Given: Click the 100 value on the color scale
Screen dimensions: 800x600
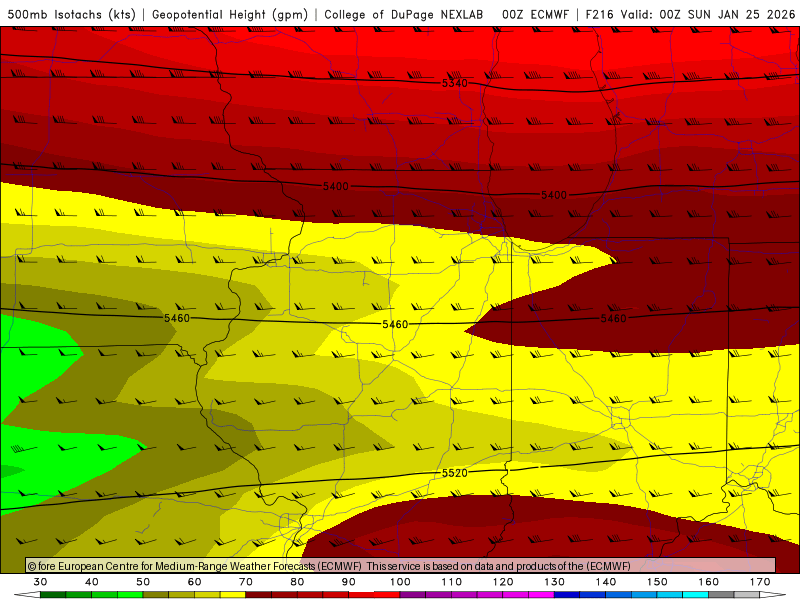Looking at the screenshot, I should point(400,582).
